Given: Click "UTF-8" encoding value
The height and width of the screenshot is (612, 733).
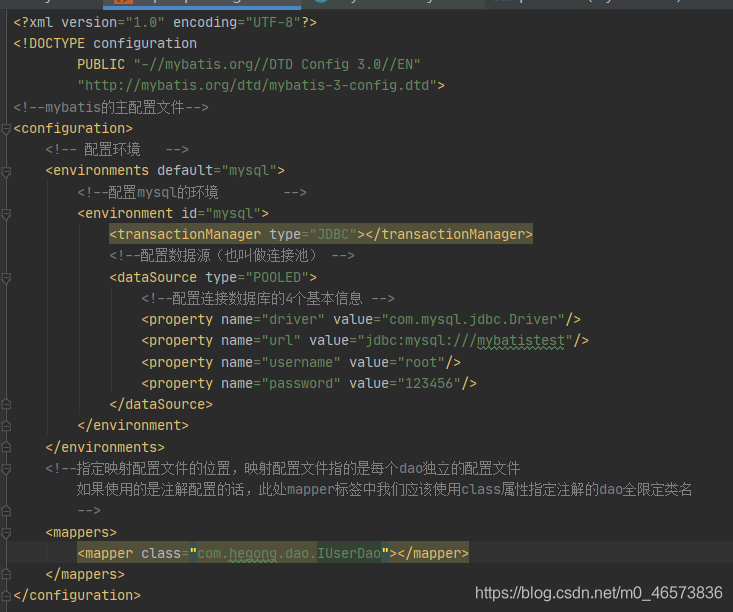Looking at the screenshot, I should pyautogui.click(x=273, y=22).
